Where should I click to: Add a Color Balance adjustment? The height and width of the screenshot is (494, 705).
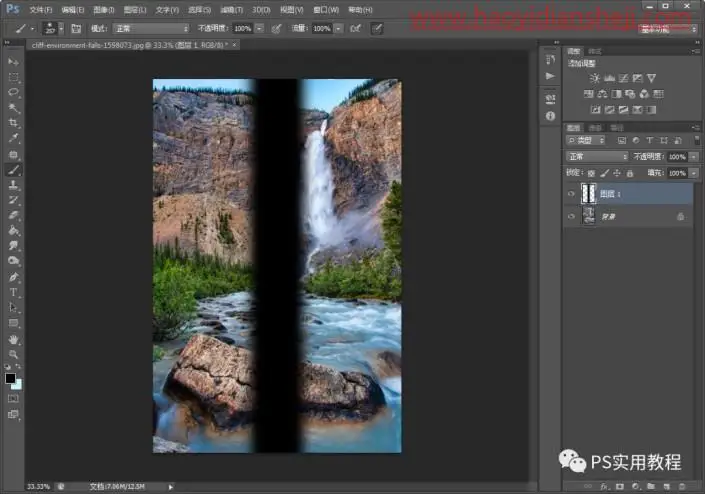tap(602, 94)
